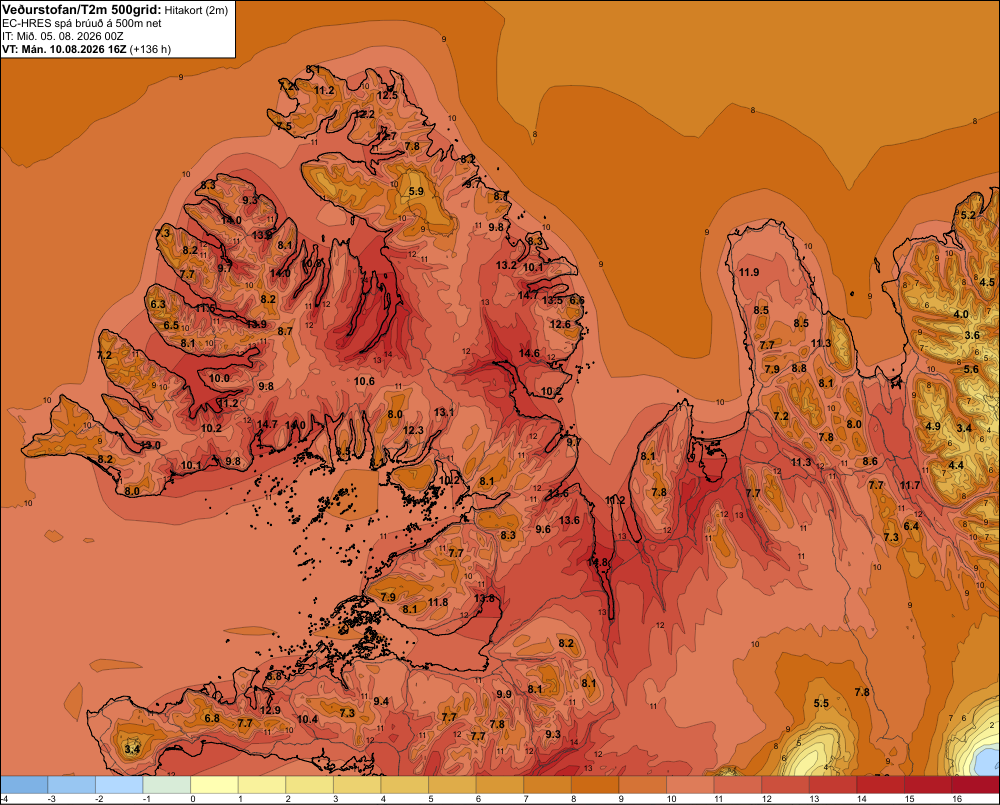Click the 4.0 temperature value on the map
1000x805 pixels.
(x=960, y=314)
